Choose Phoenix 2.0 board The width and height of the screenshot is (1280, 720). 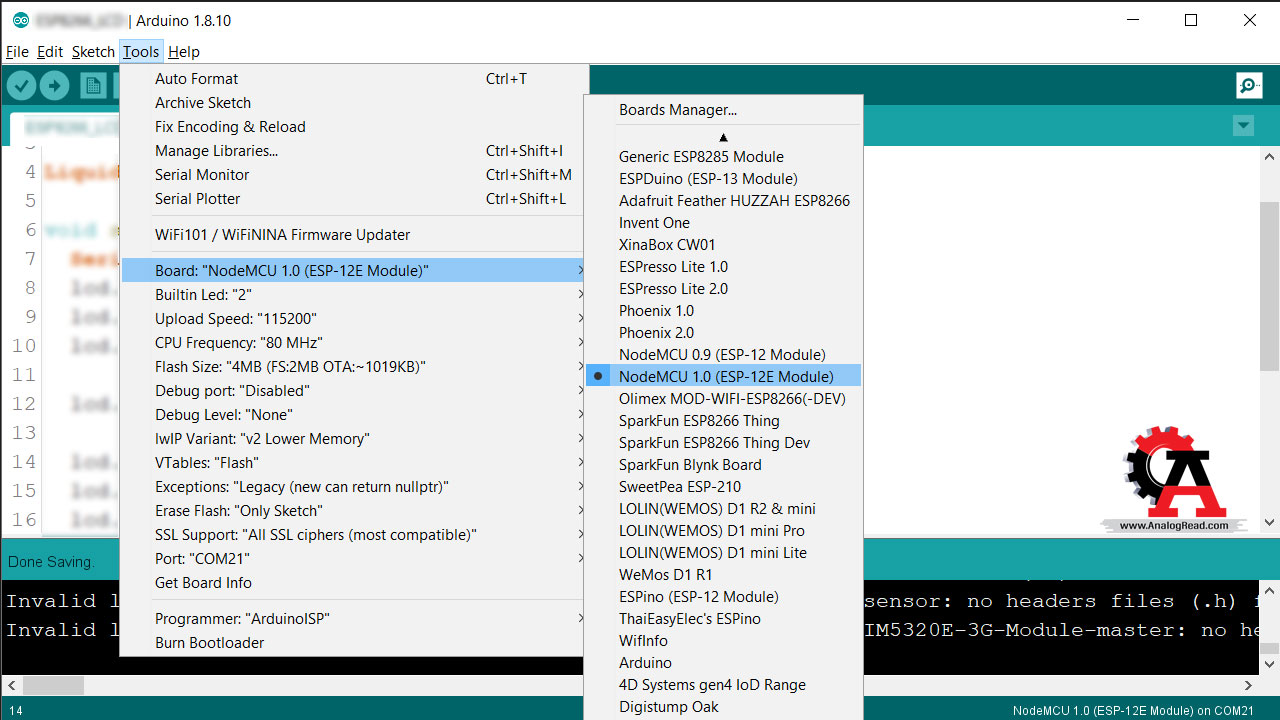point(723,332)
